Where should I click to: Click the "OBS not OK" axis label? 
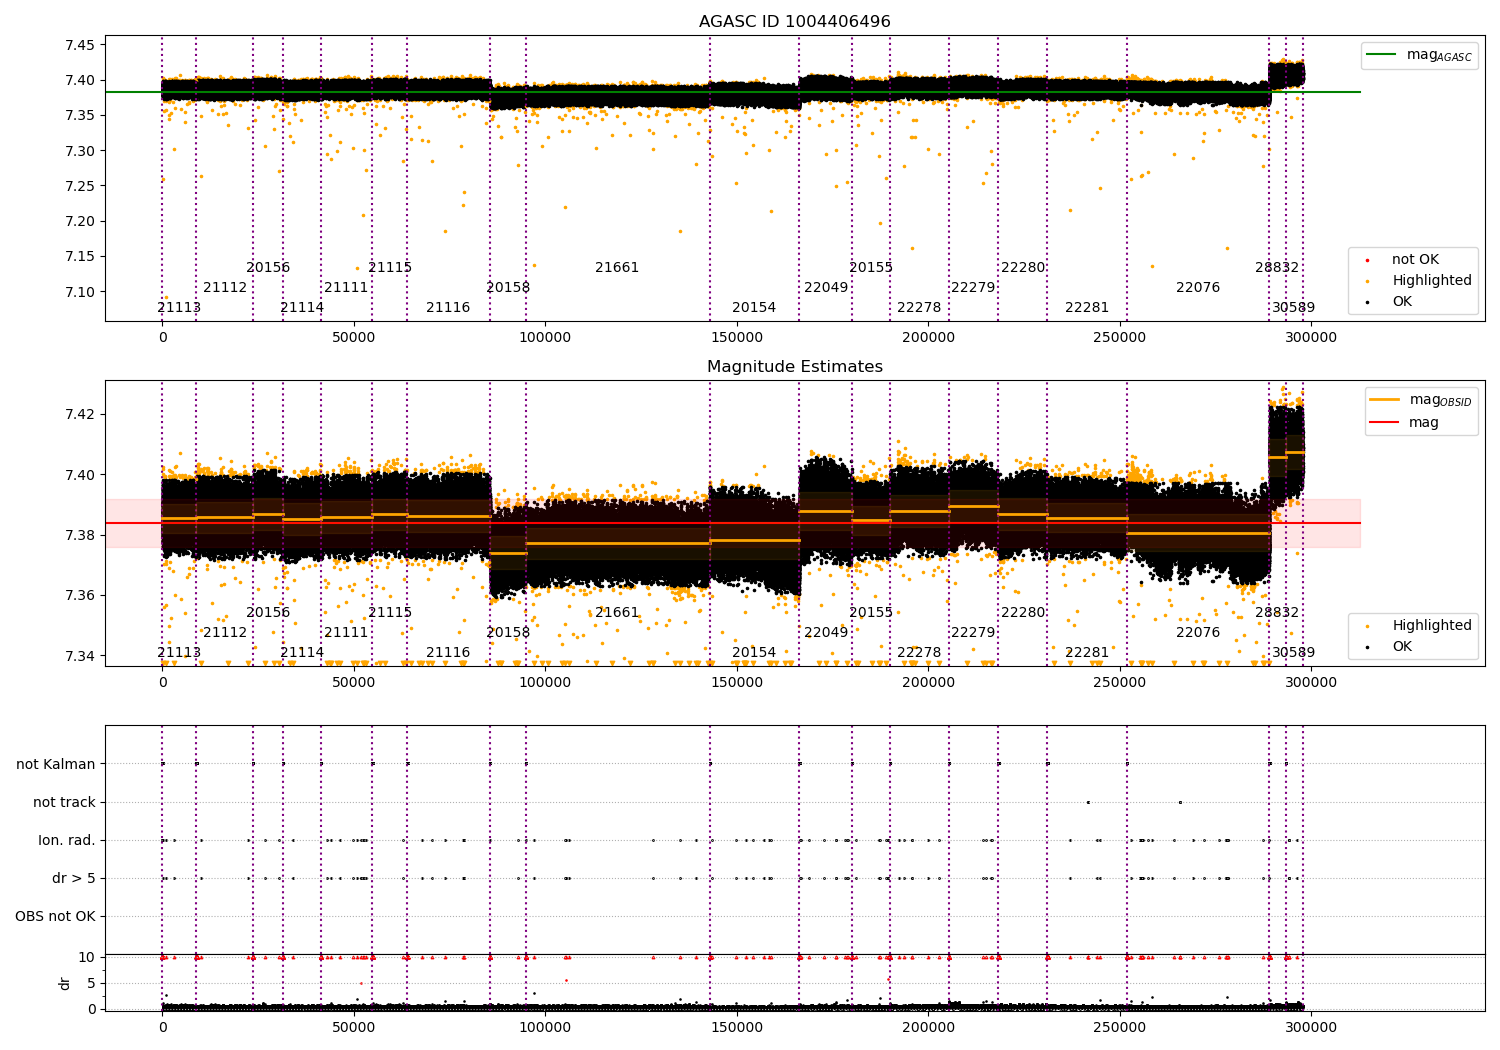point(55,916)
